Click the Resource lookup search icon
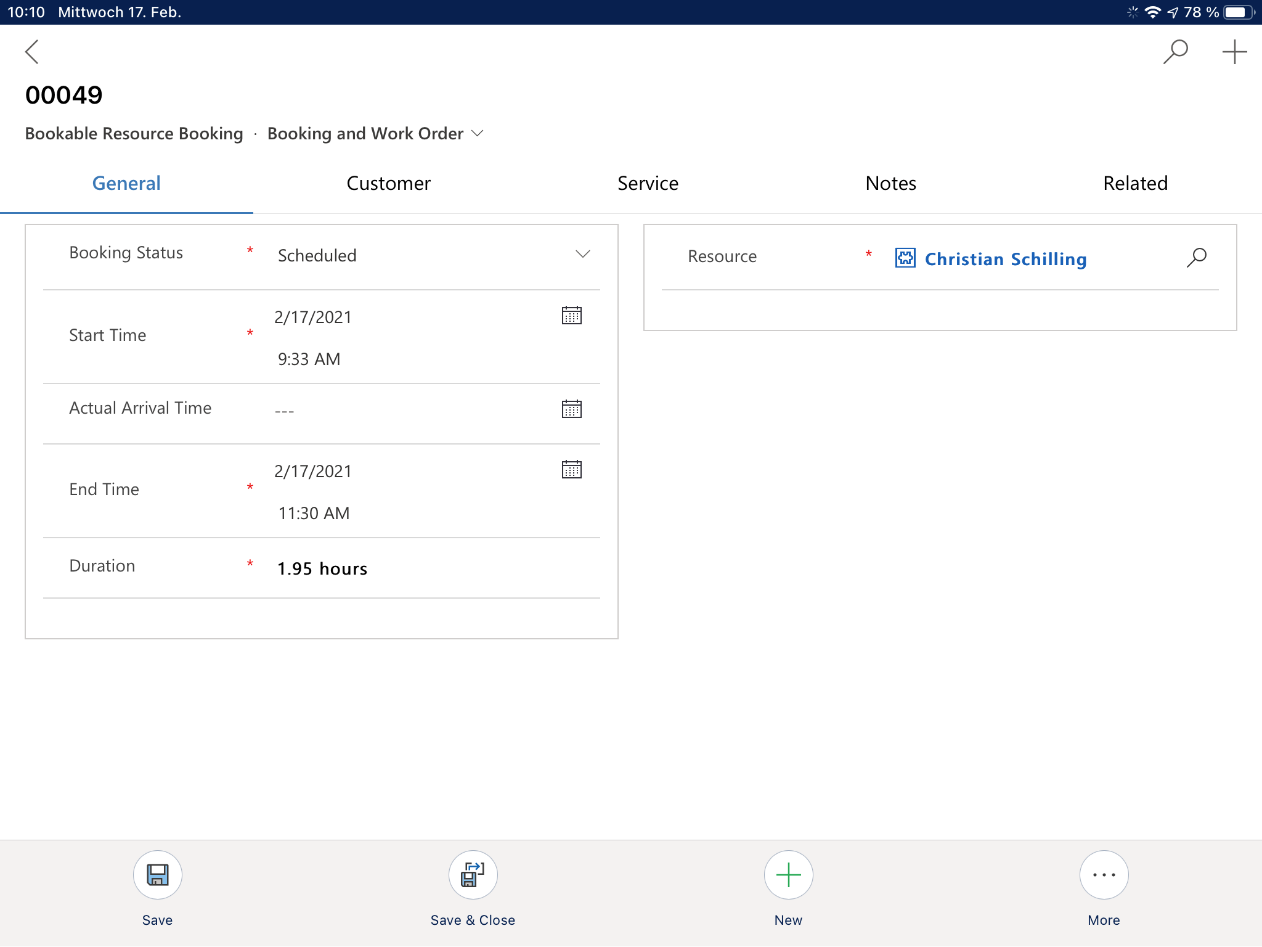 click(1196, 258)
